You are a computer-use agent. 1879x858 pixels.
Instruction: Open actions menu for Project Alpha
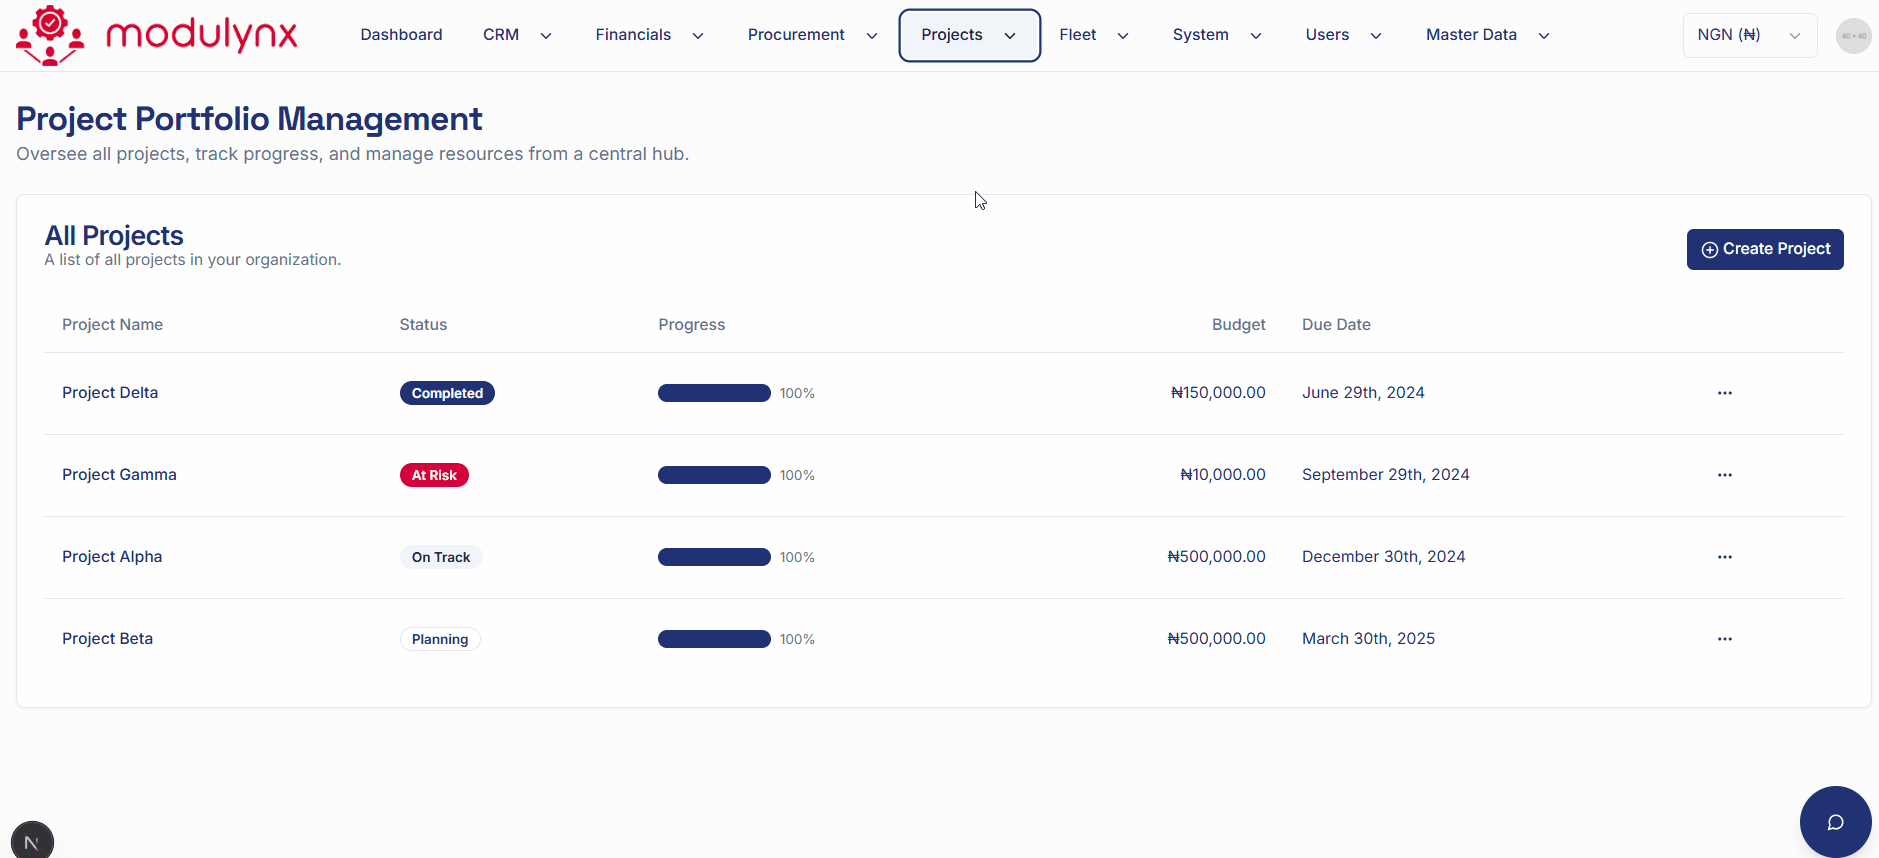[1724, 557]
